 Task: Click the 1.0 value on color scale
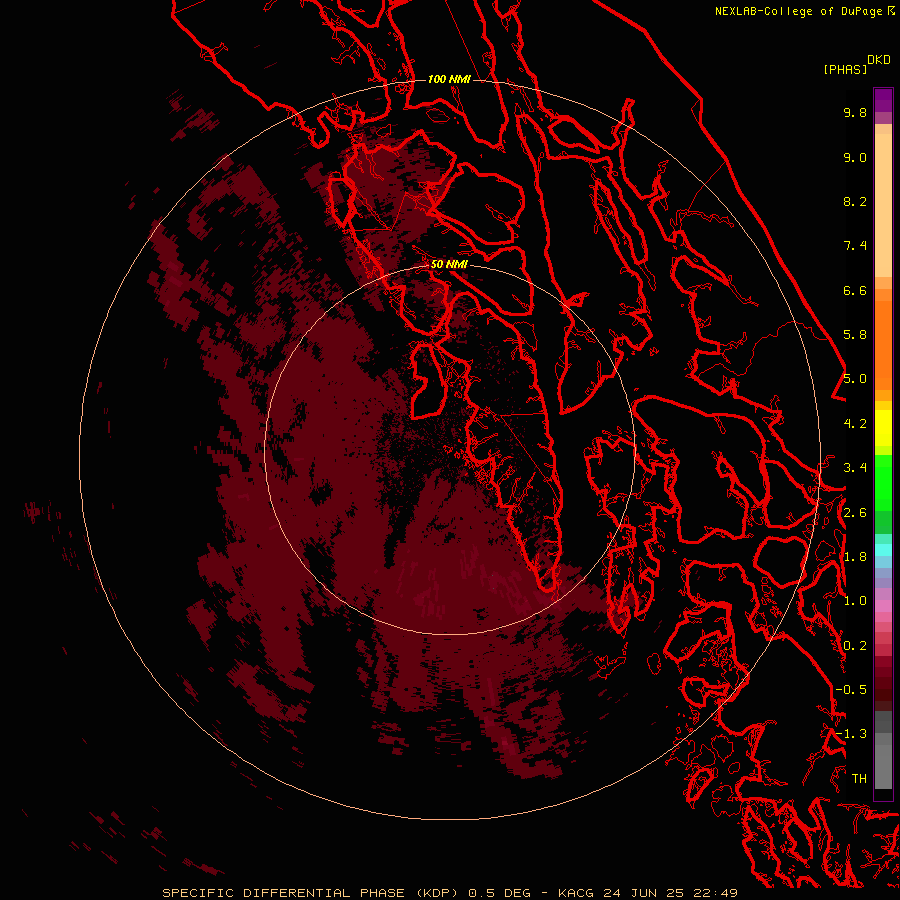855,601
